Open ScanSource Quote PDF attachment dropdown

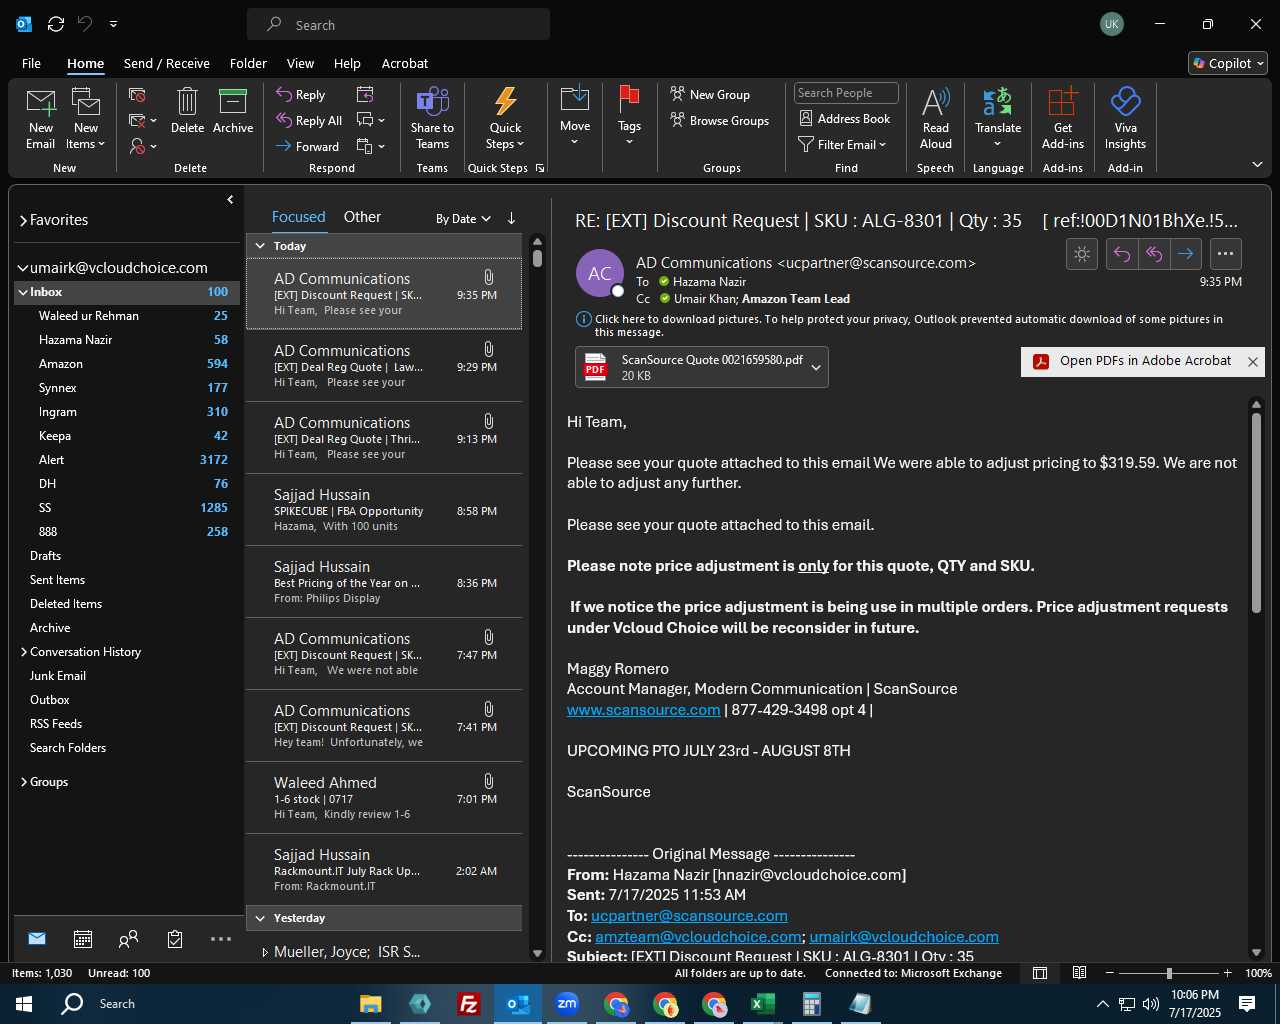(x=816, y=367)
